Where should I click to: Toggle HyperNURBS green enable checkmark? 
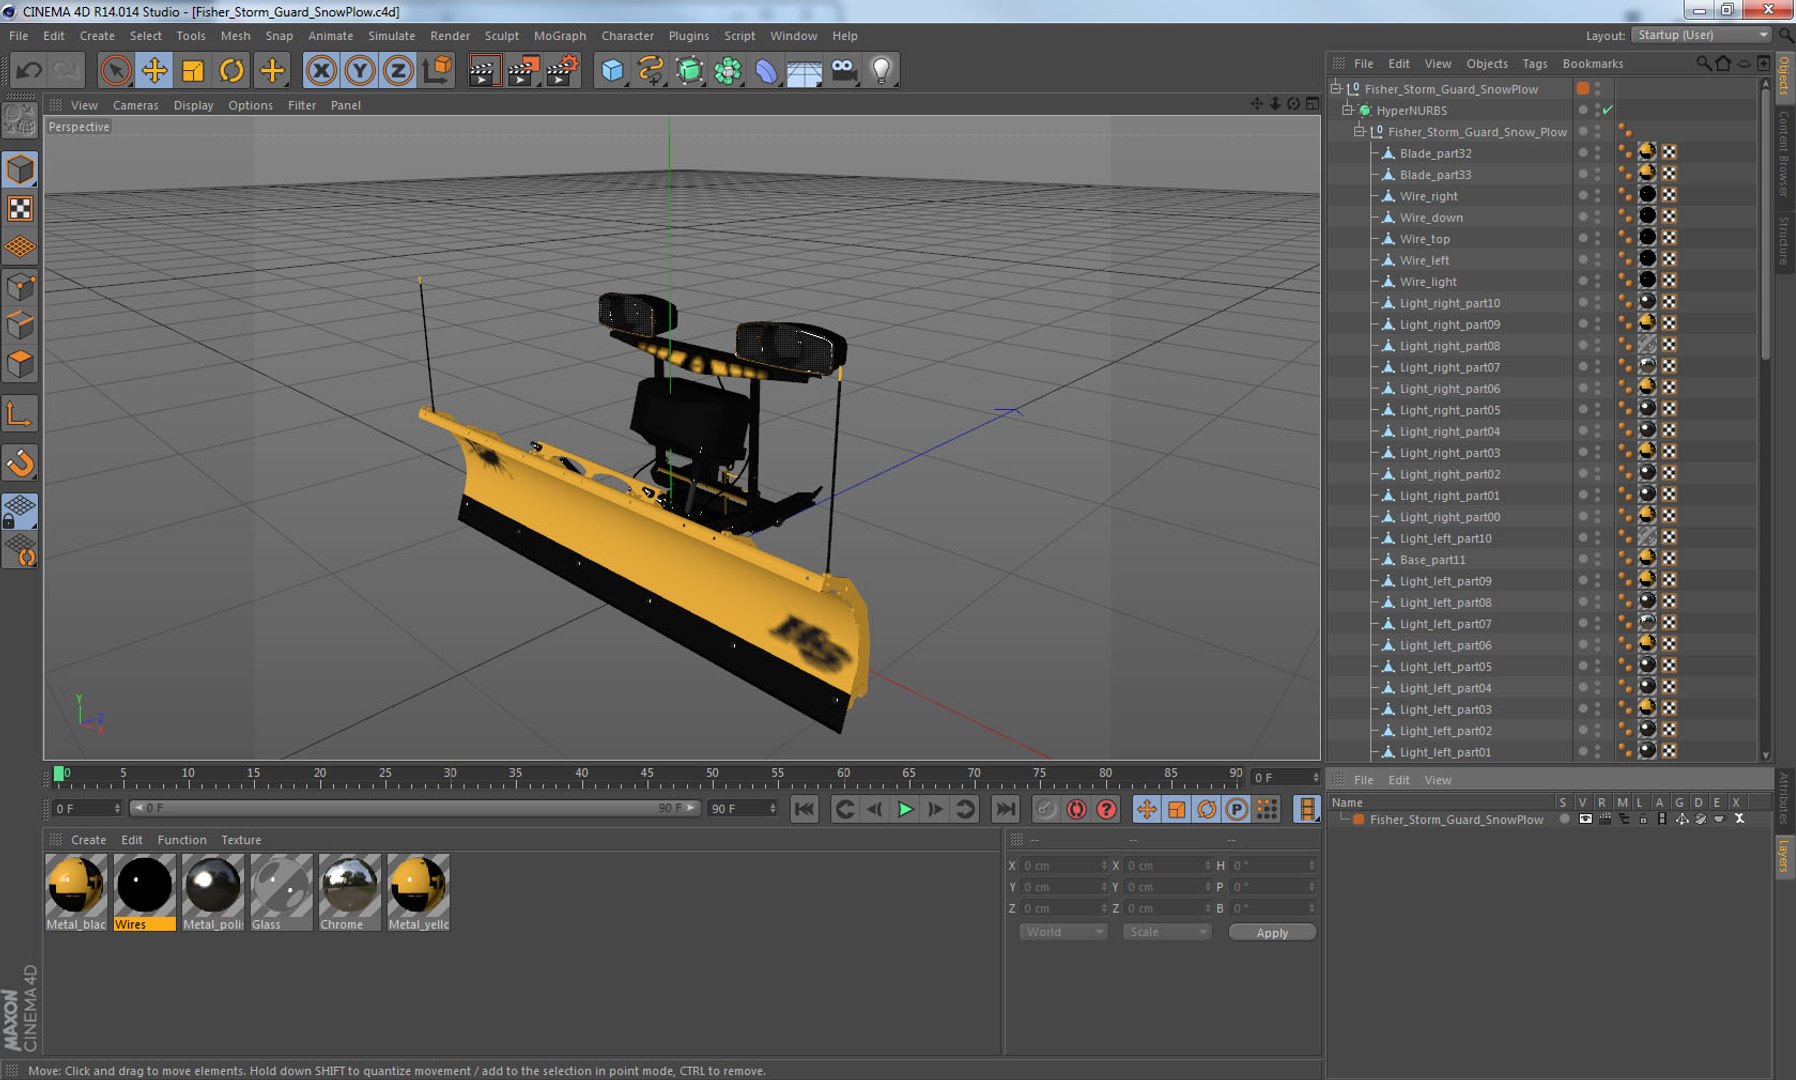click(x=1608, y=110)
